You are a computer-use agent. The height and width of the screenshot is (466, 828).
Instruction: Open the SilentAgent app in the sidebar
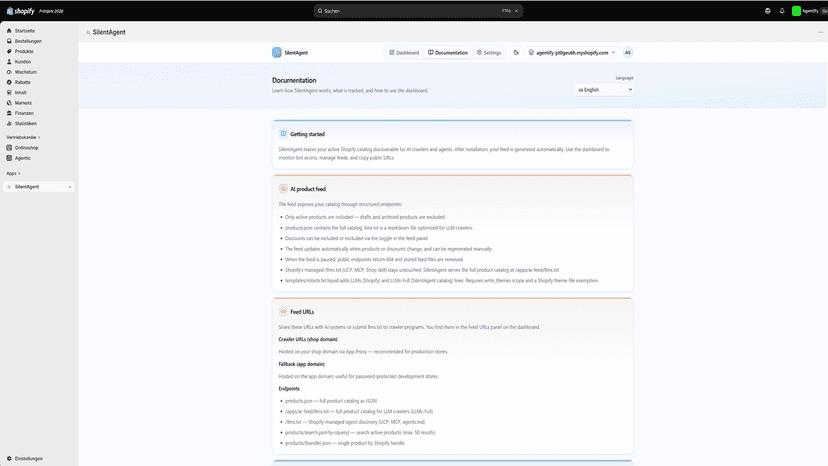(x=39, y=187)
